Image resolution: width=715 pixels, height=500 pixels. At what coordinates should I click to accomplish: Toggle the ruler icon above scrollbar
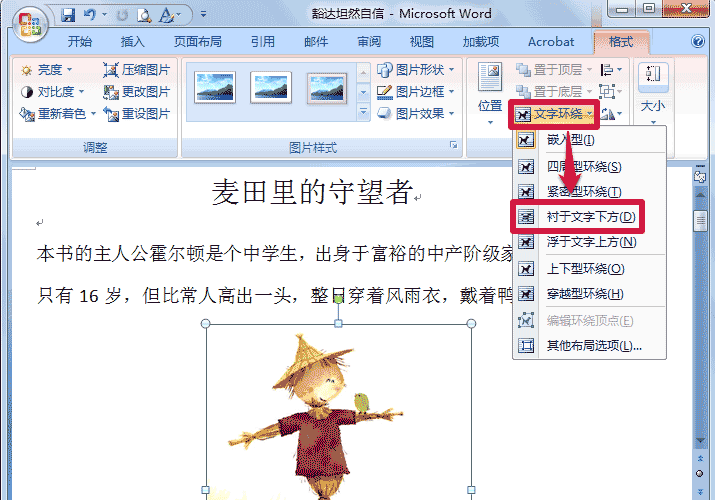[700, 177]
